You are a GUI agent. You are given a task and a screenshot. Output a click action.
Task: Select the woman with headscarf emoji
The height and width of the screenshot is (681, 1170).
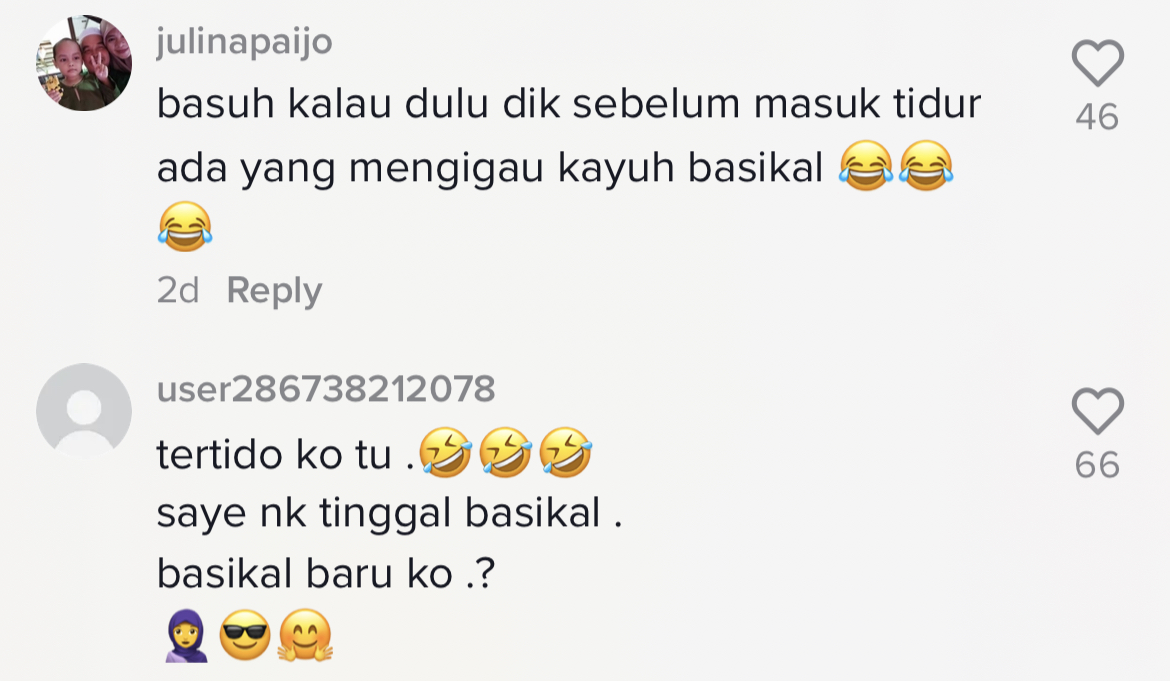(x=186, y=636)
